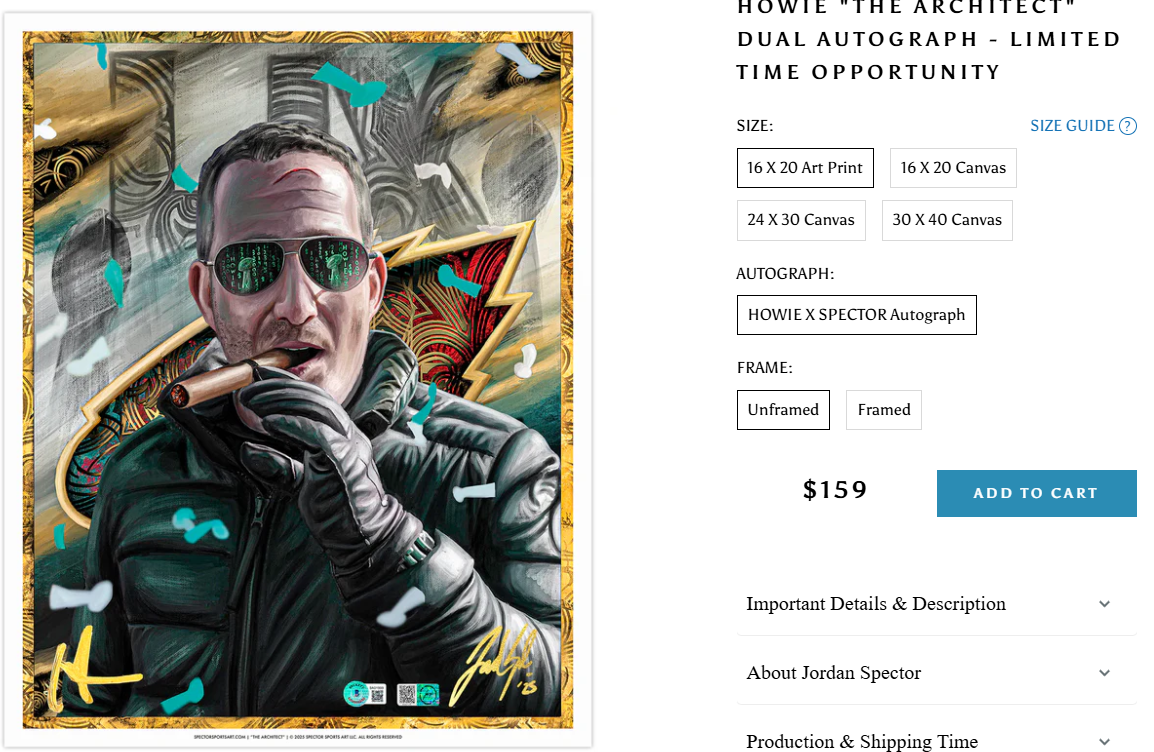Expand the About Jordan Spector section
The height and width of the screenshot is (752, 1154).
[x=936, y=673]
